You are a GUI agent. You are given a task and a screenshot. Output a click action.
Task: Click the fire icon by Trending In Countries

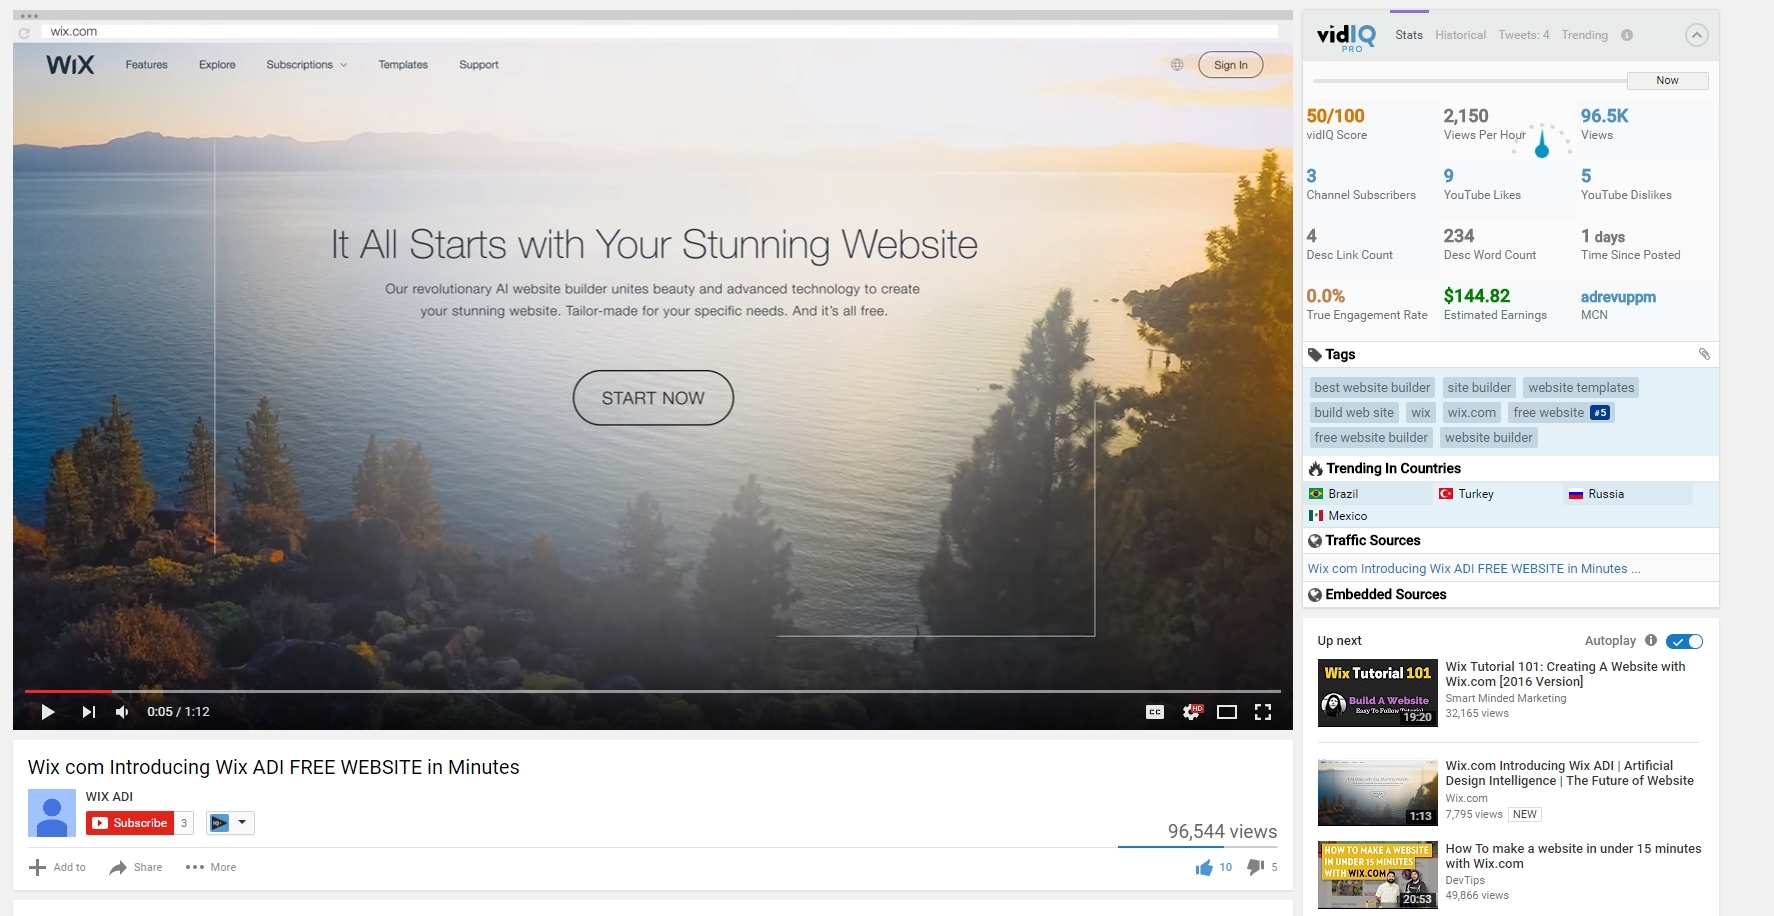[x=1315, y=469]
